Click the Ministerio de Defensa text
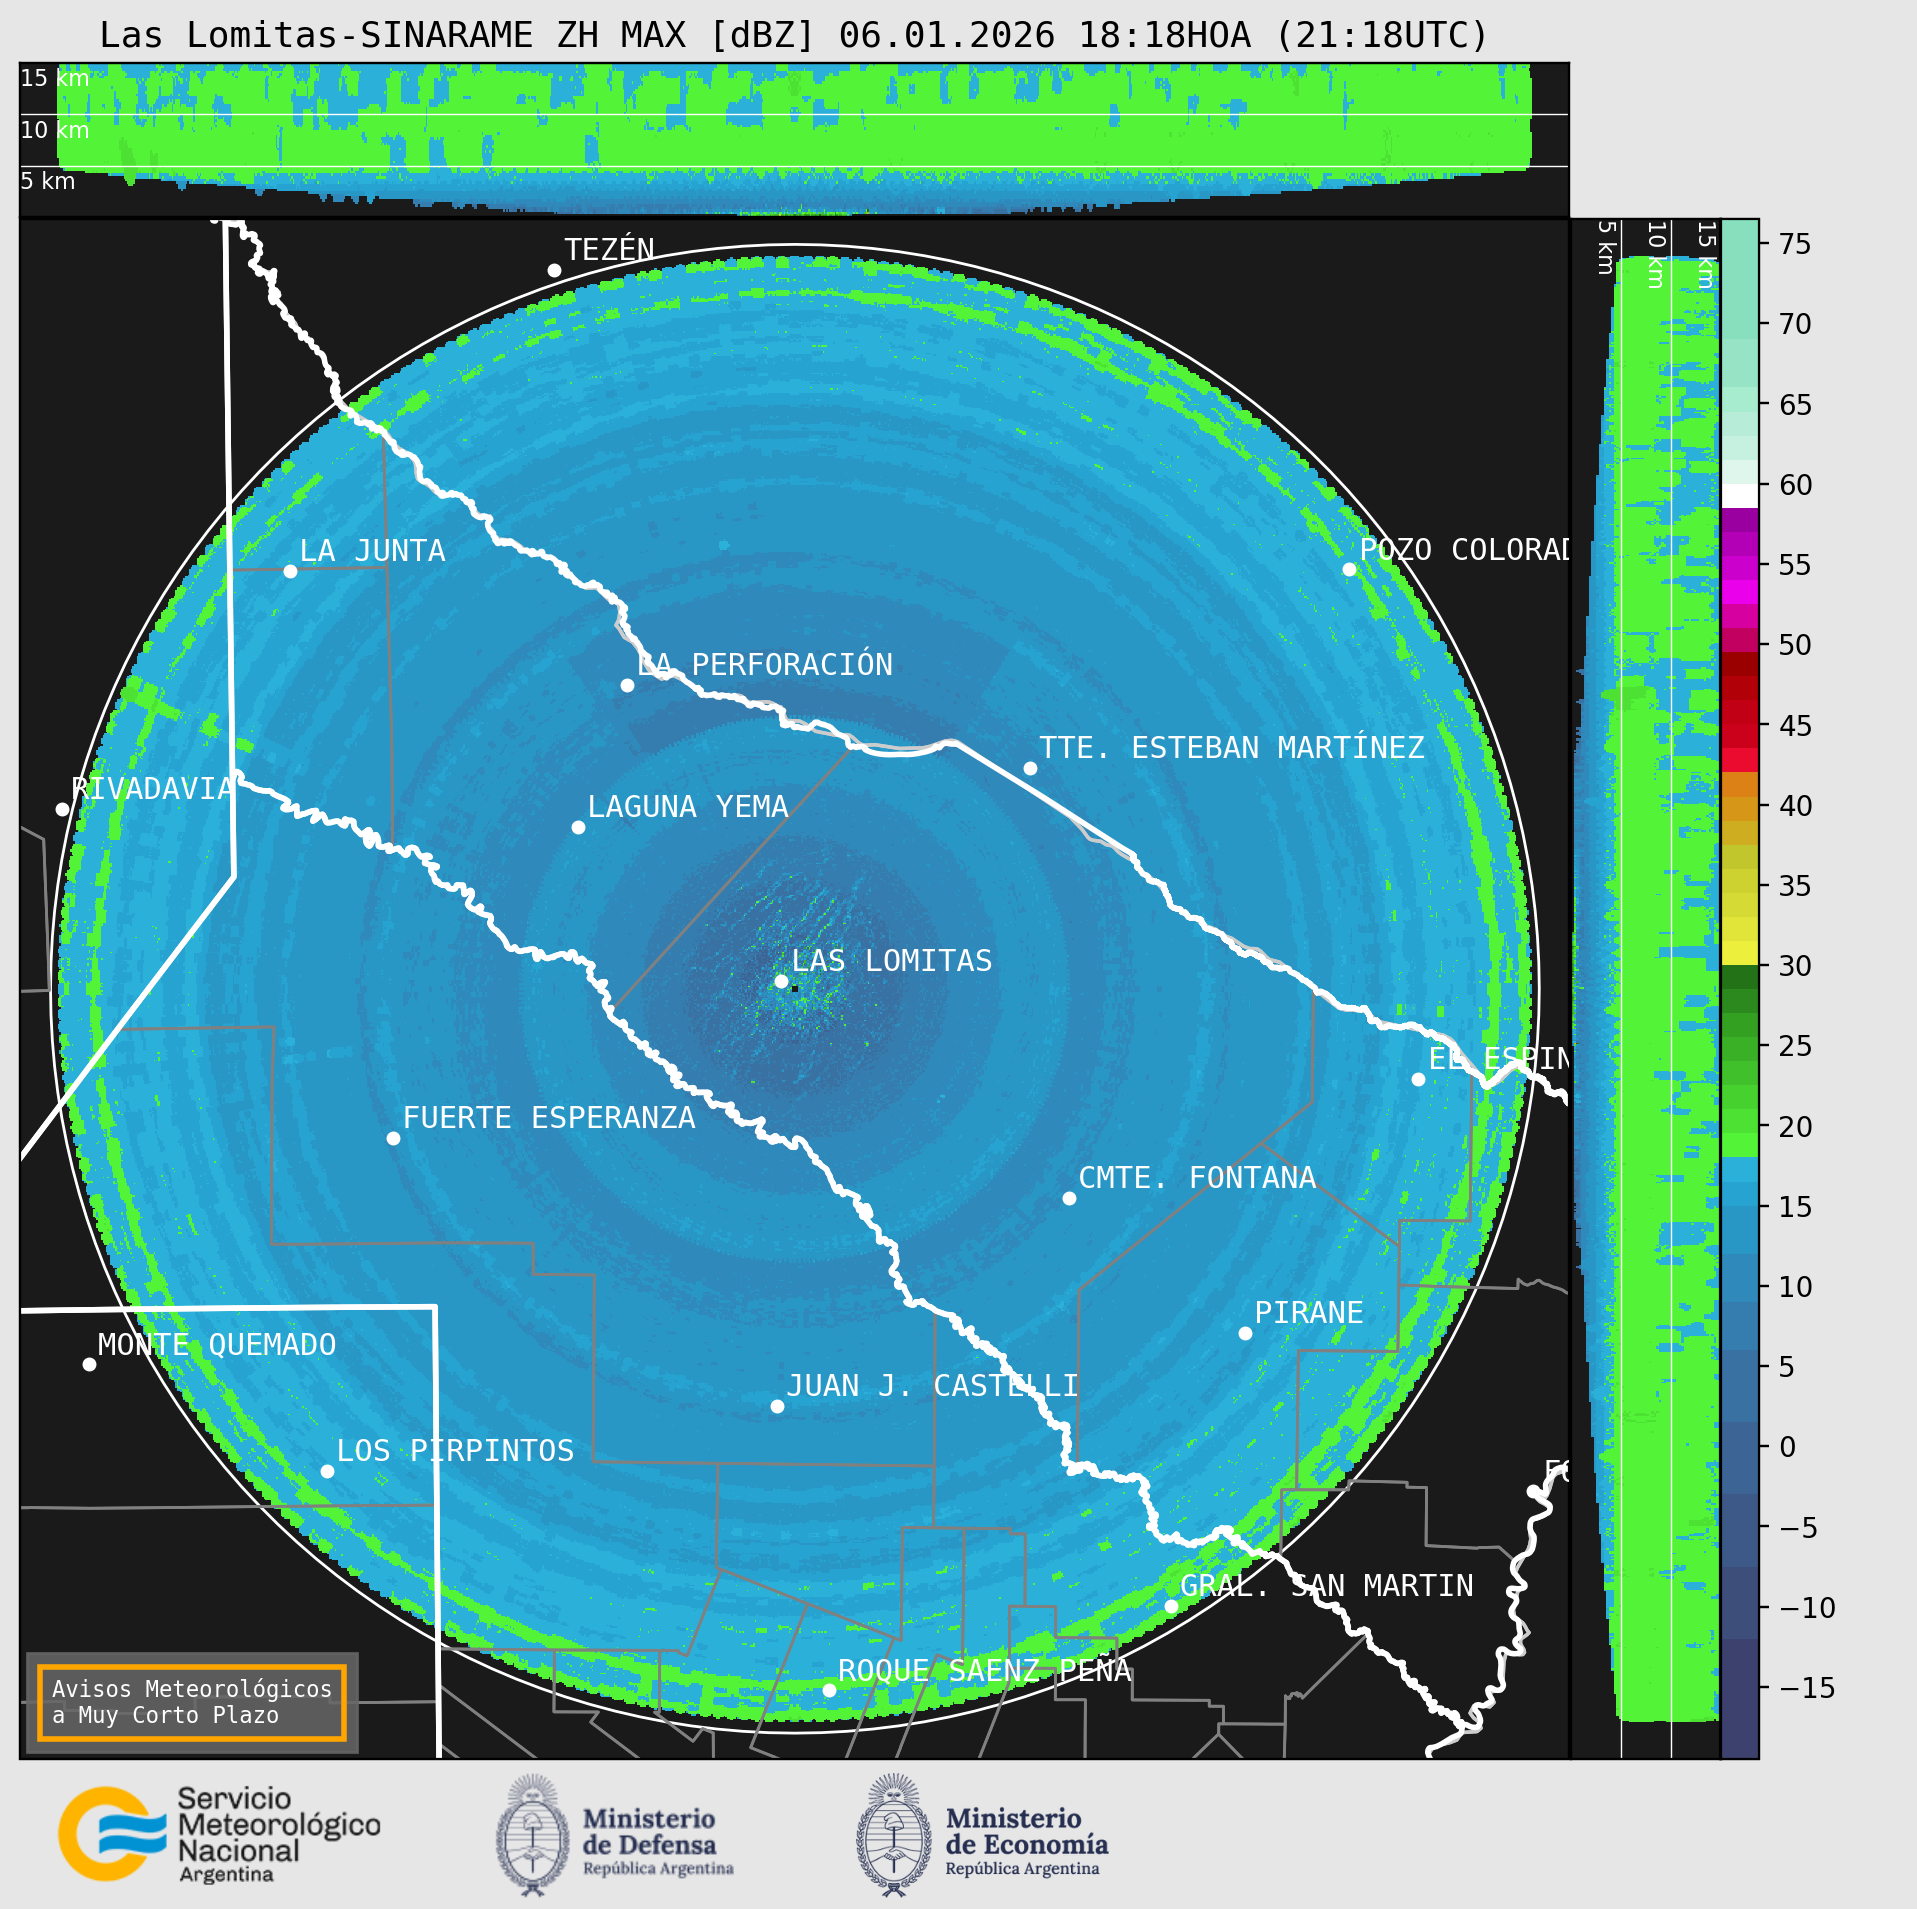Image resolution: width=1917 pixels, height=1909 pixels. (650, 1831)
